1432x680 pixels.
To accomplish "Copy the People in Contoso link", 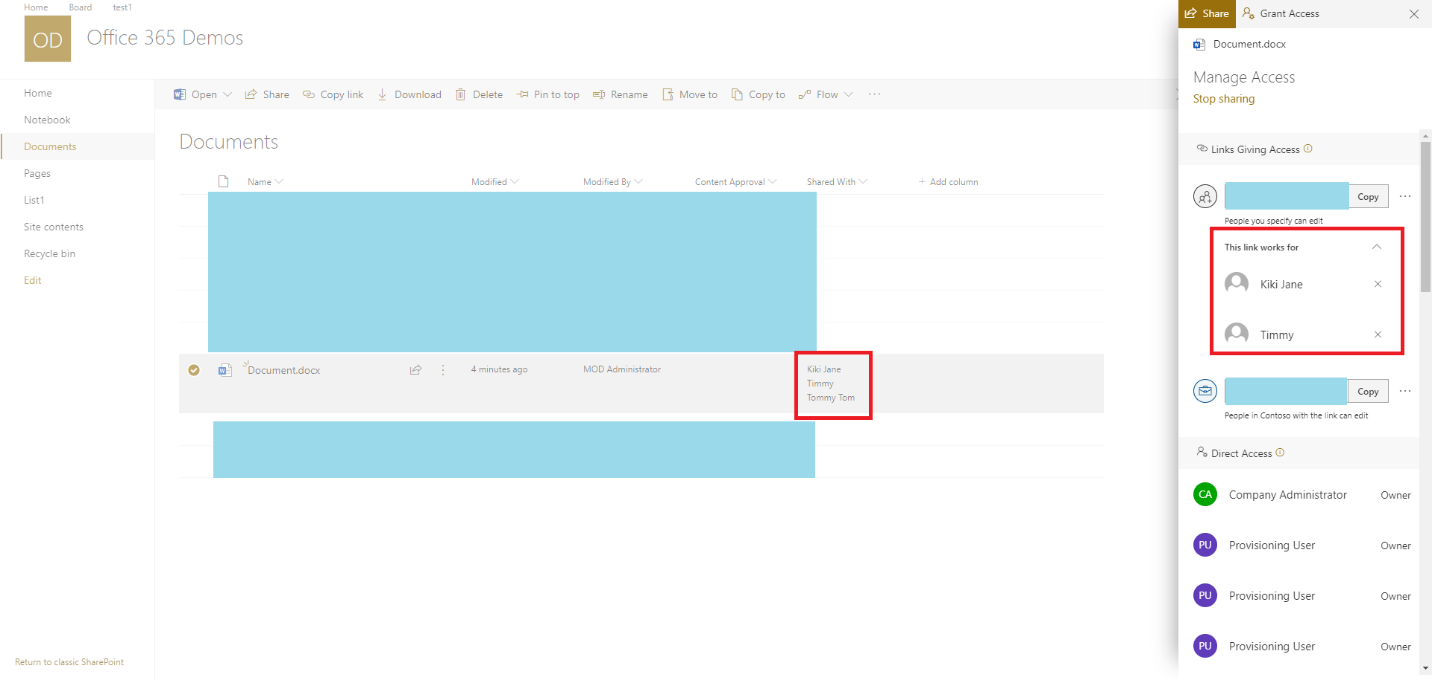I will point(1368,391).
